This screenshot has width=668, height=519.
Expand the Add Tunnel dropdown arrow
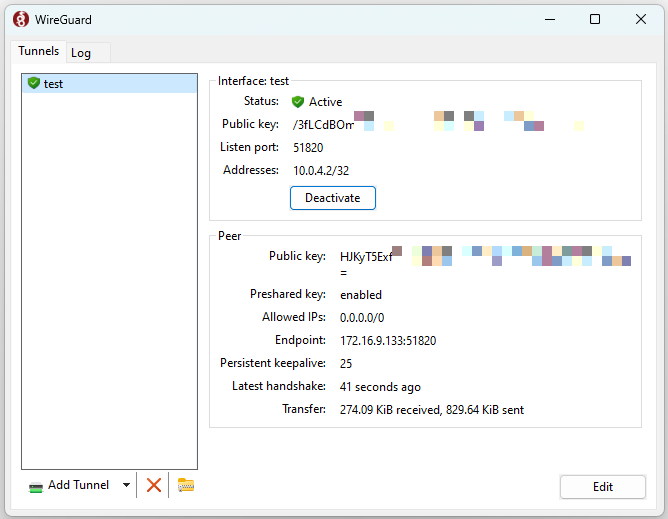click(126, 485)
